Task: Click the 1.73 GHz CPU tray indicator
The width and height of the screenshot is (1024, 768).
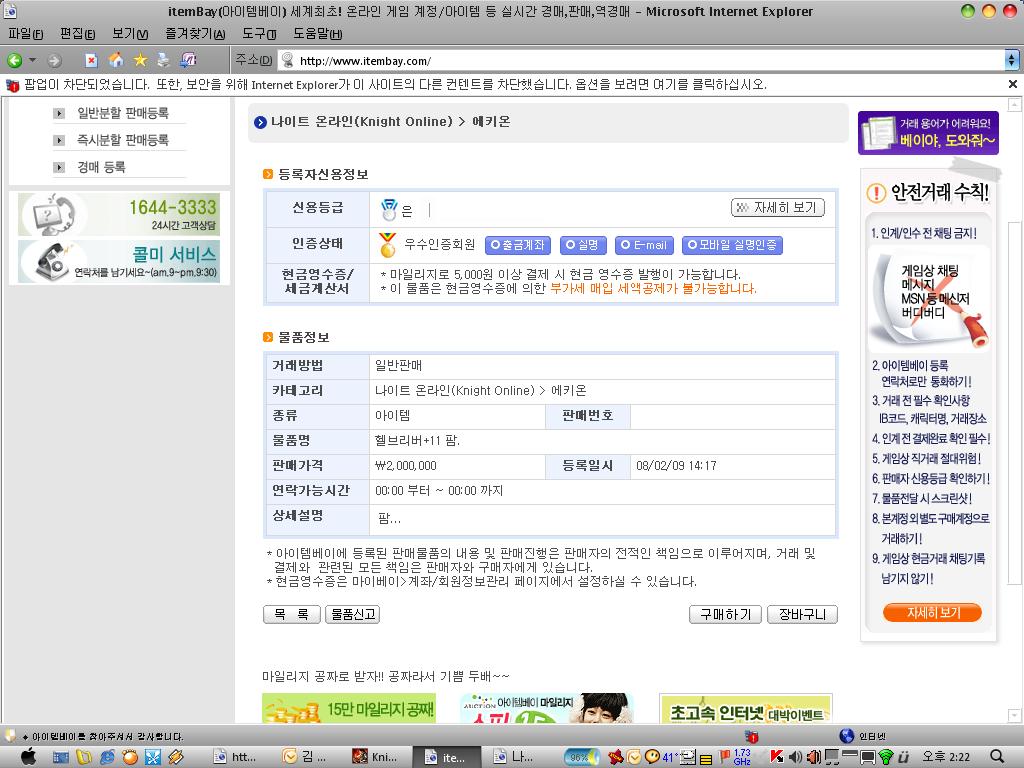Action: (x=742, y=758)
